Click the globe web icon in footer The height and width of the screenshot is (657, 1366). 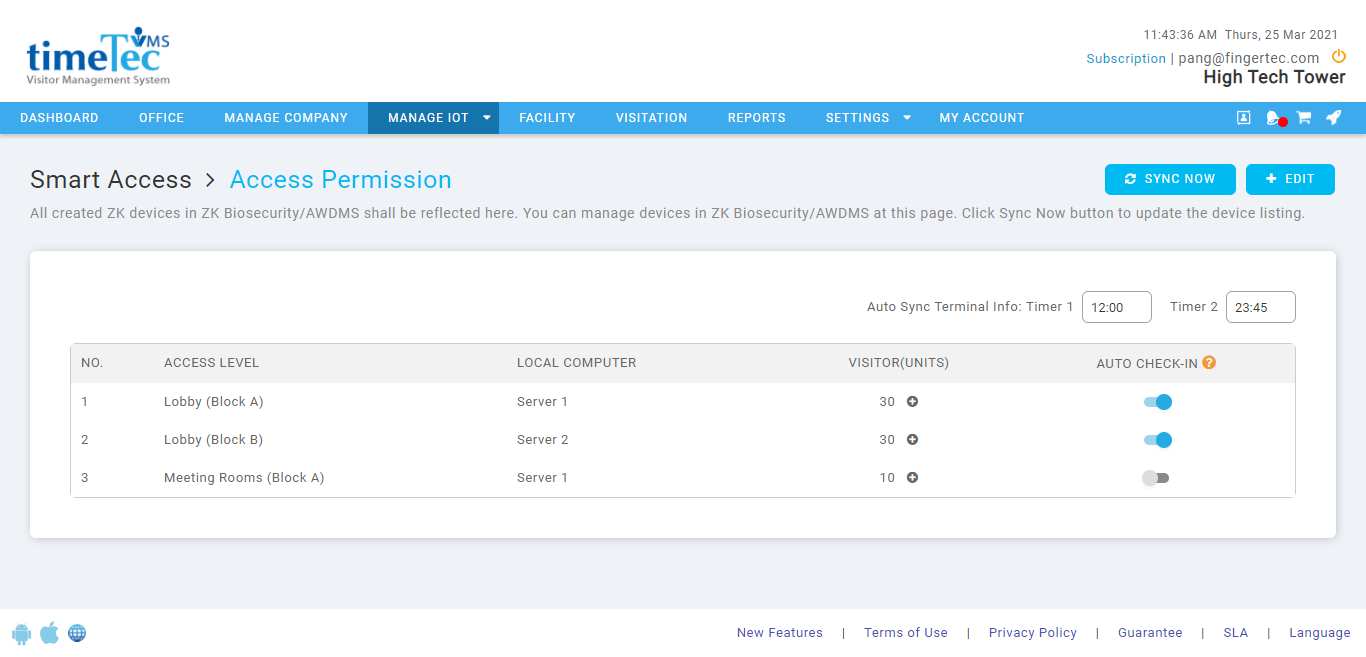tap(77, 633)
